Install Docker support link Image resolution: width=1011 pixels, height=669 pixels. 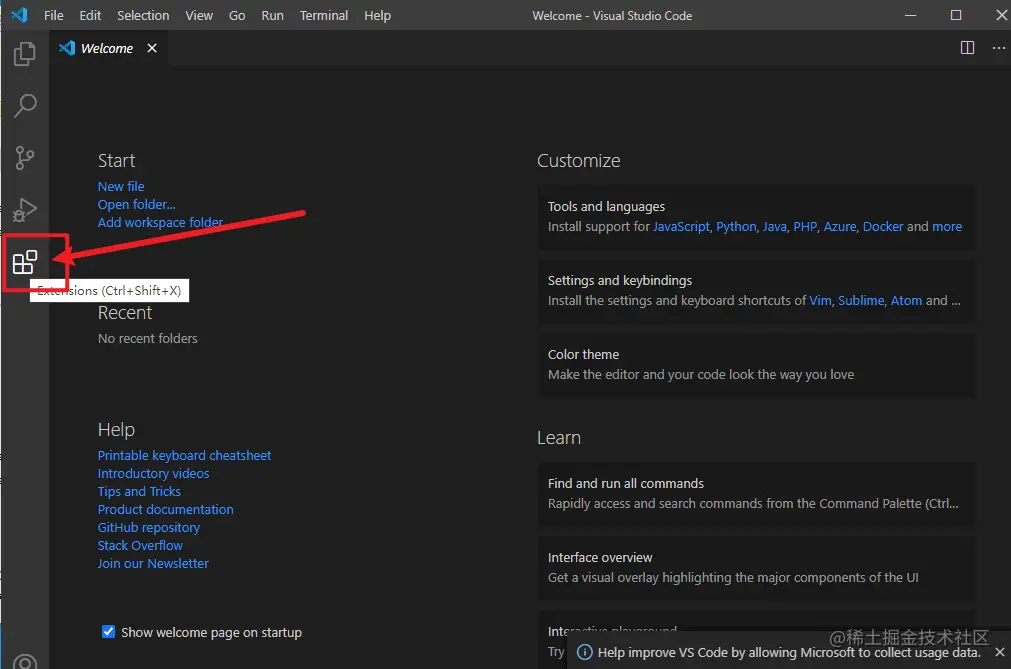883,226
